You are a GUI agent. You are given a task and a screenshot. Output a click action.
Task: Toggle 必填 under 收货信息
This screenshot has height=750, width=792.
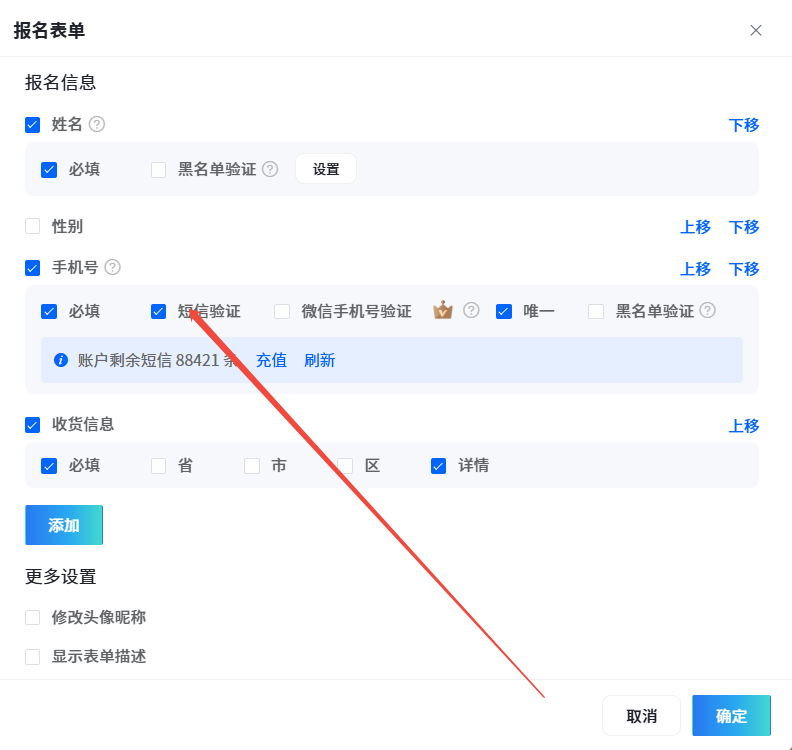tap(49, 466)
